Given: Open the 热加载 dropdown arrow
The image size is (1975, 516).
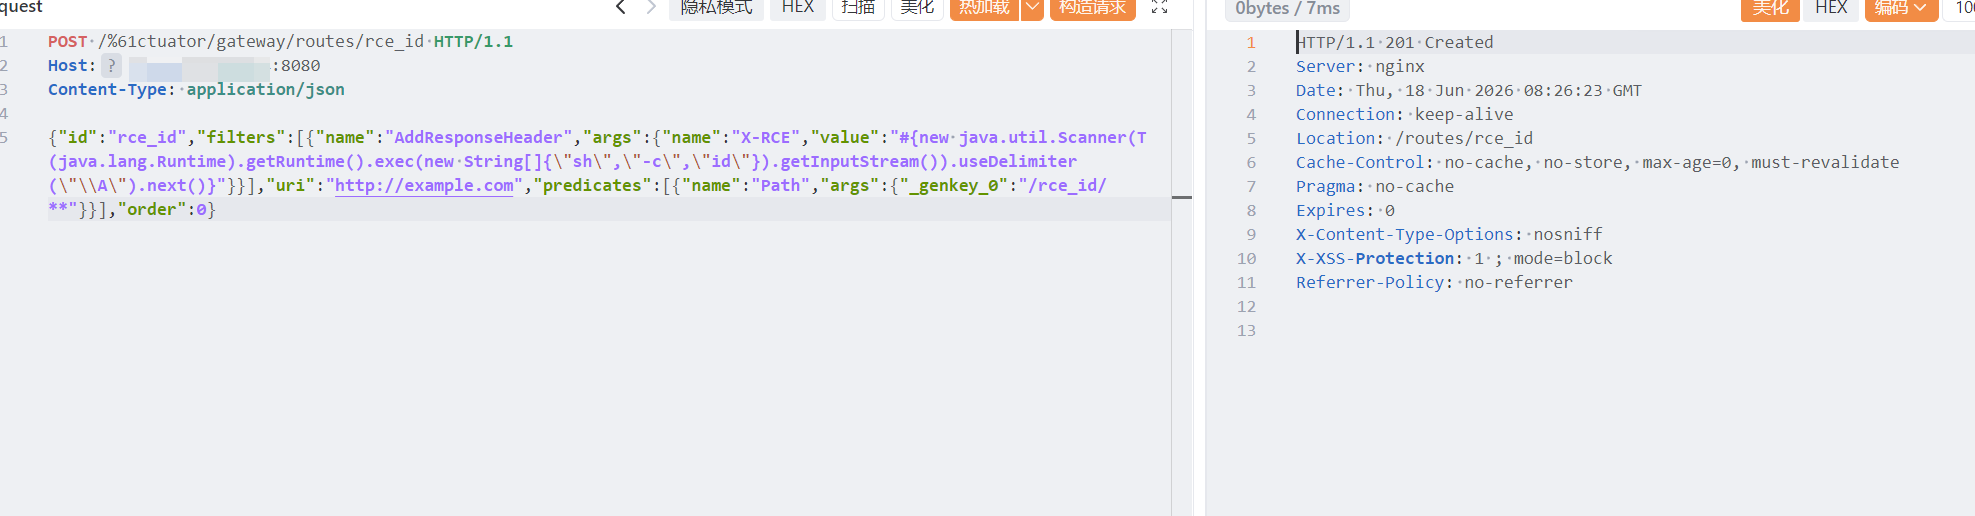Looking at the screenshot, I should [x=1032, y=8].
